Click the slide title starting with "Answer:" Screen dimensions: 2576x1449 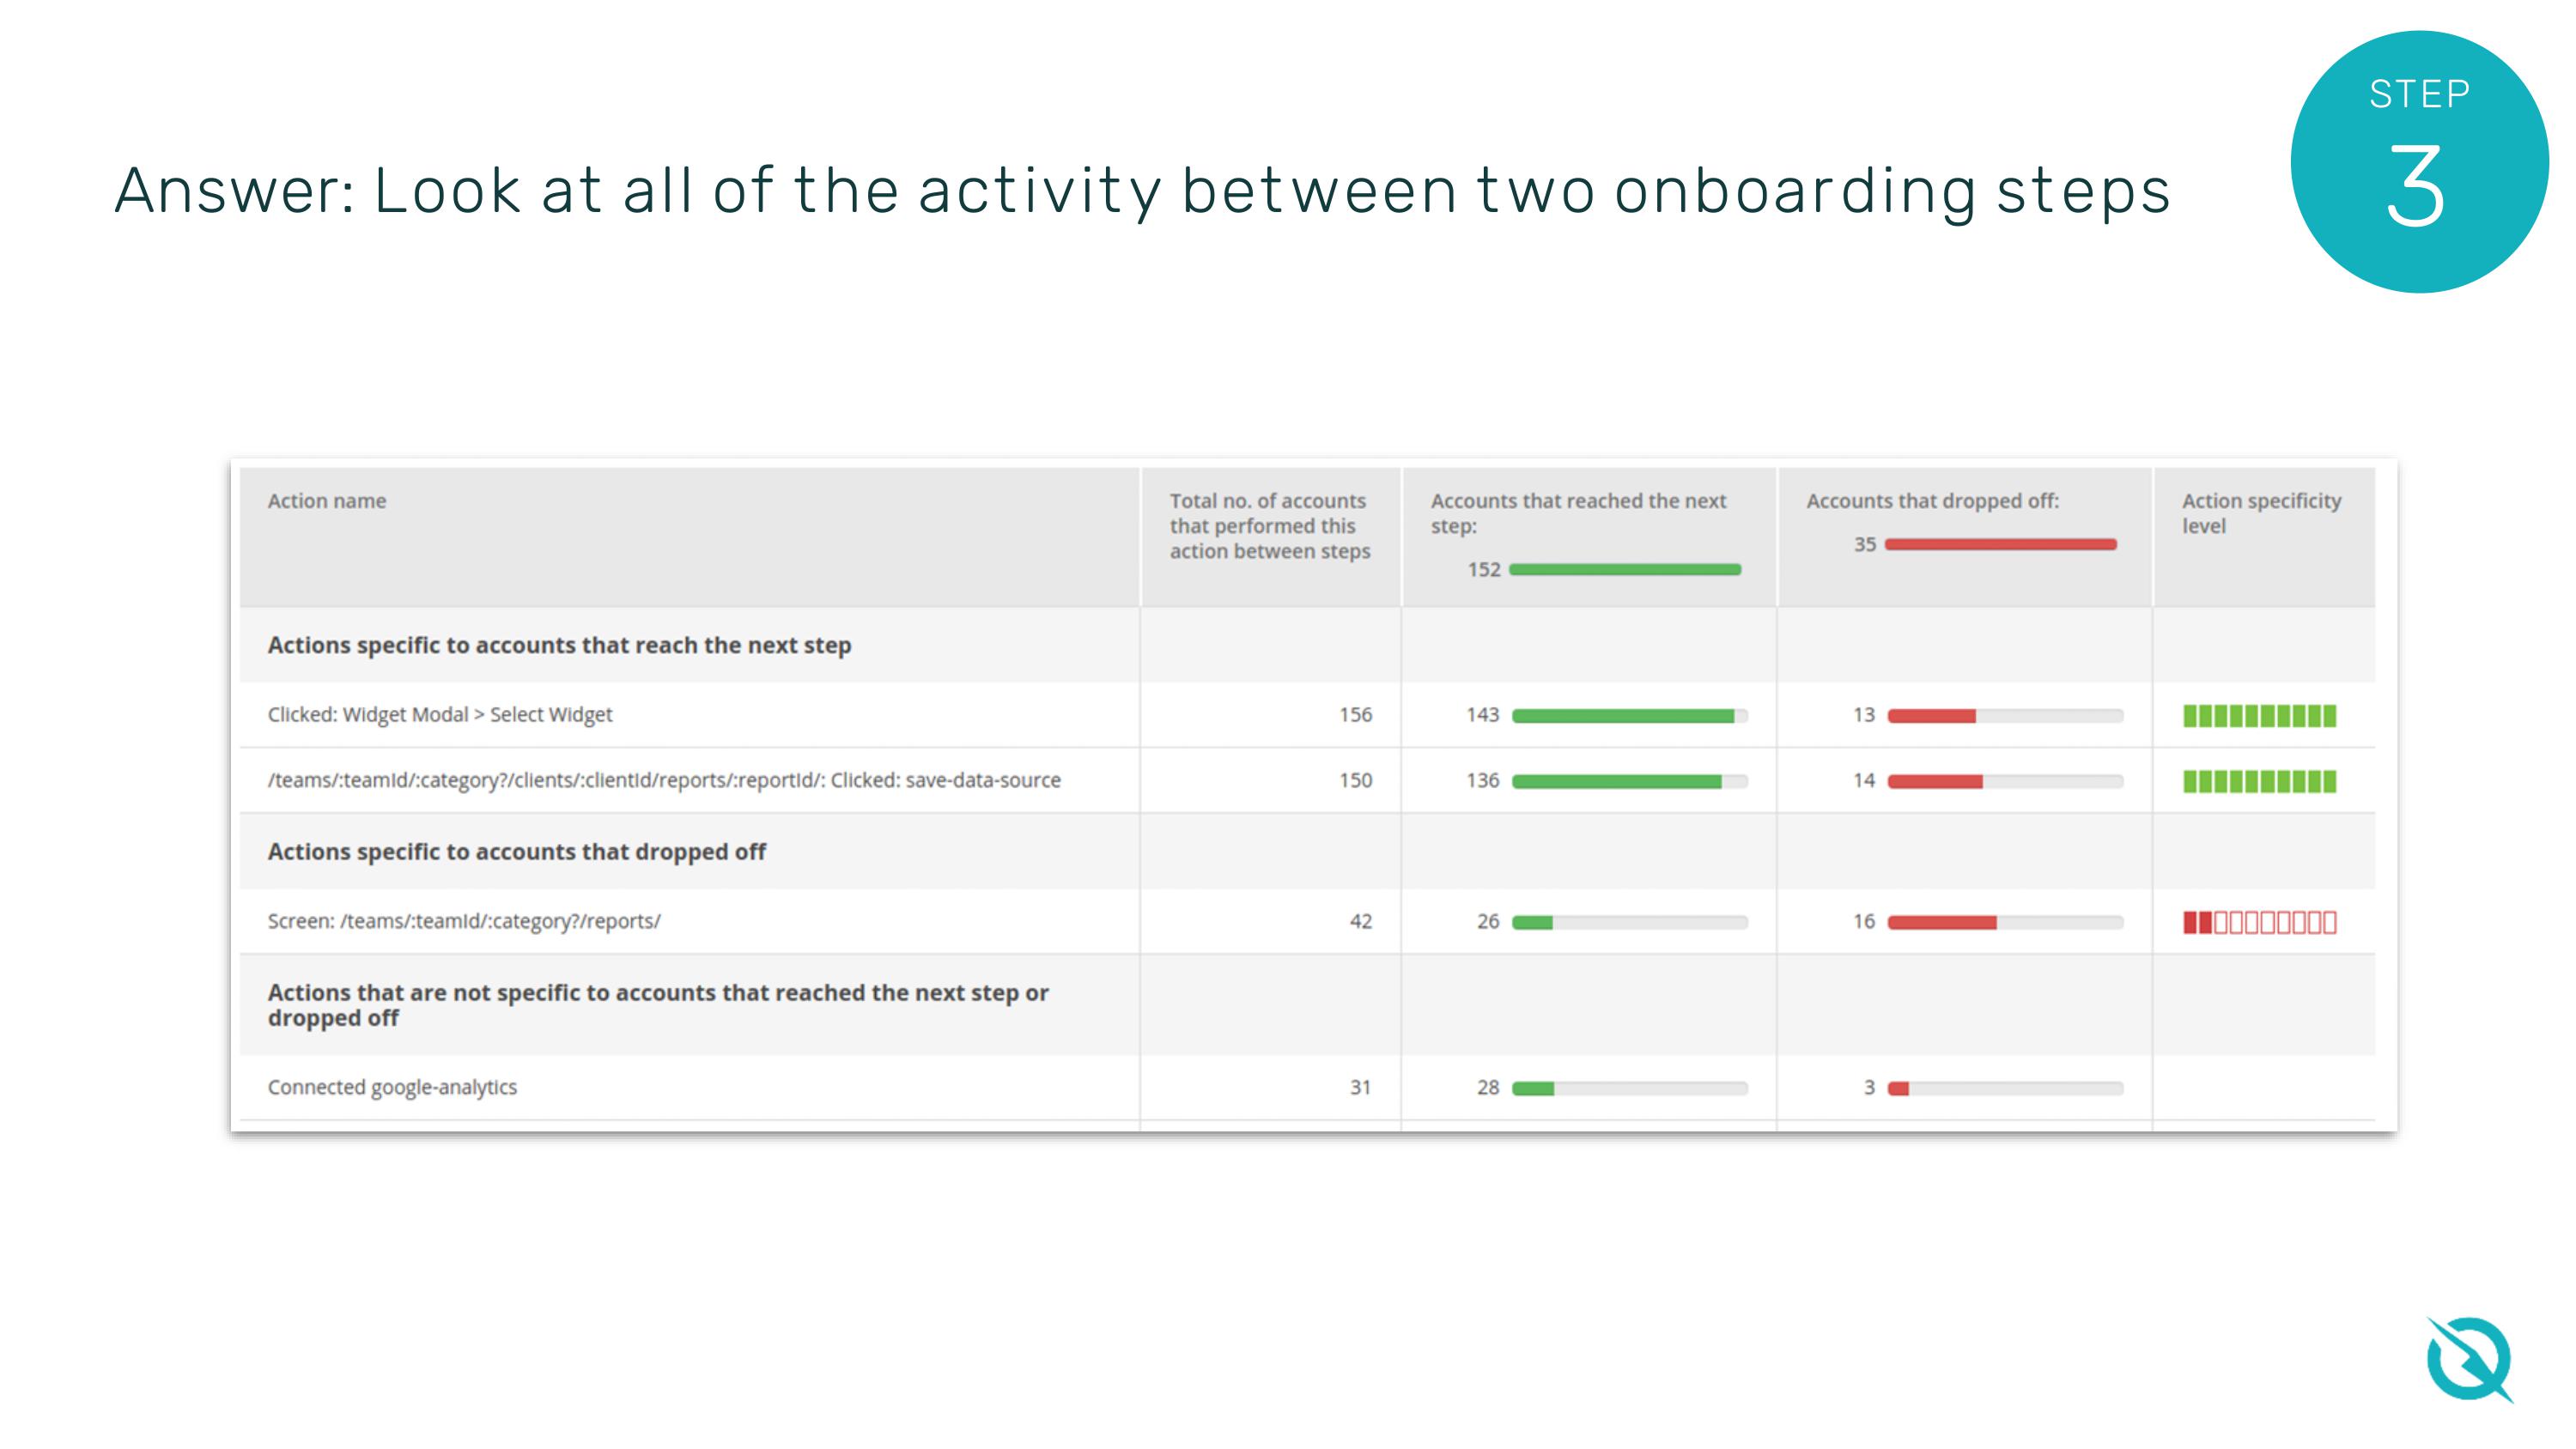click(x=1141, y=190)
